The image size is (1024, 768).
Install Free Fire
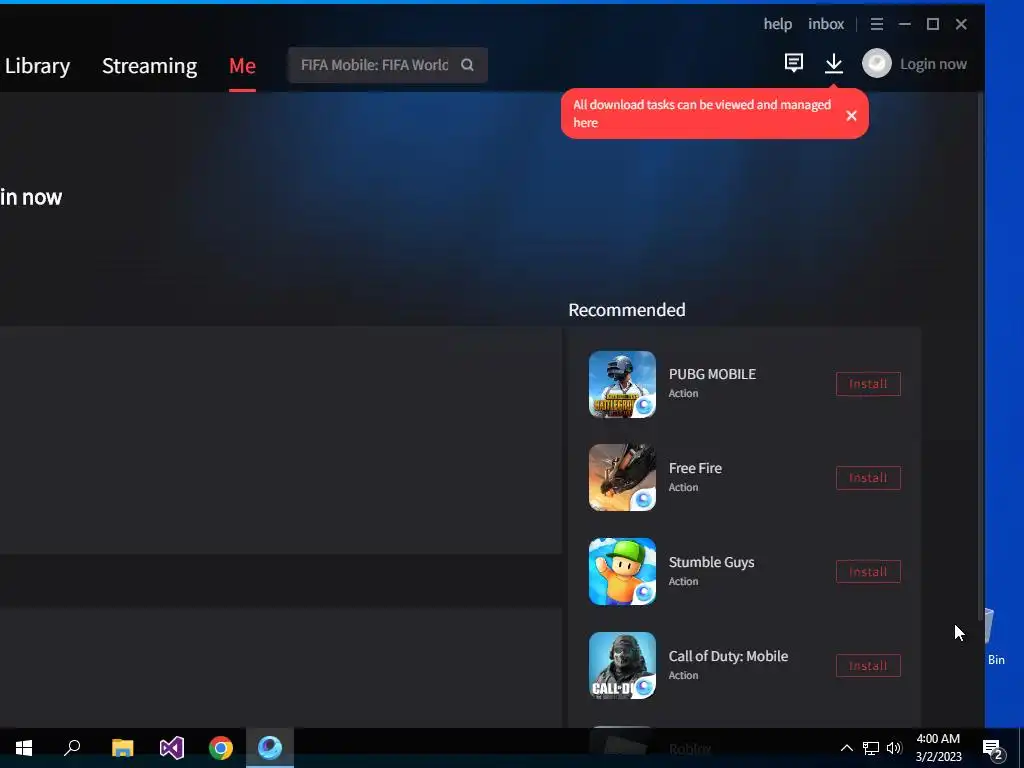click(868, 478)
